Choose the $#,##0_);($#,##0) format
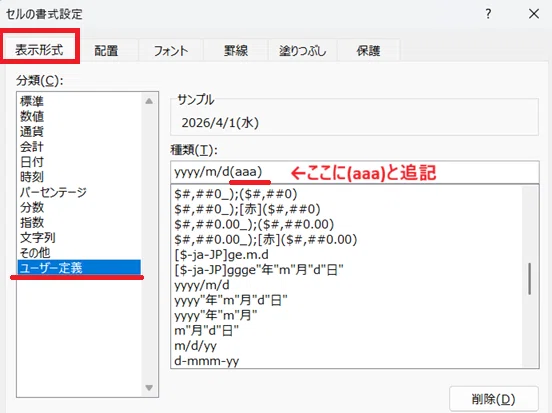Screen dimensions: 552x413 pos(347,194)
